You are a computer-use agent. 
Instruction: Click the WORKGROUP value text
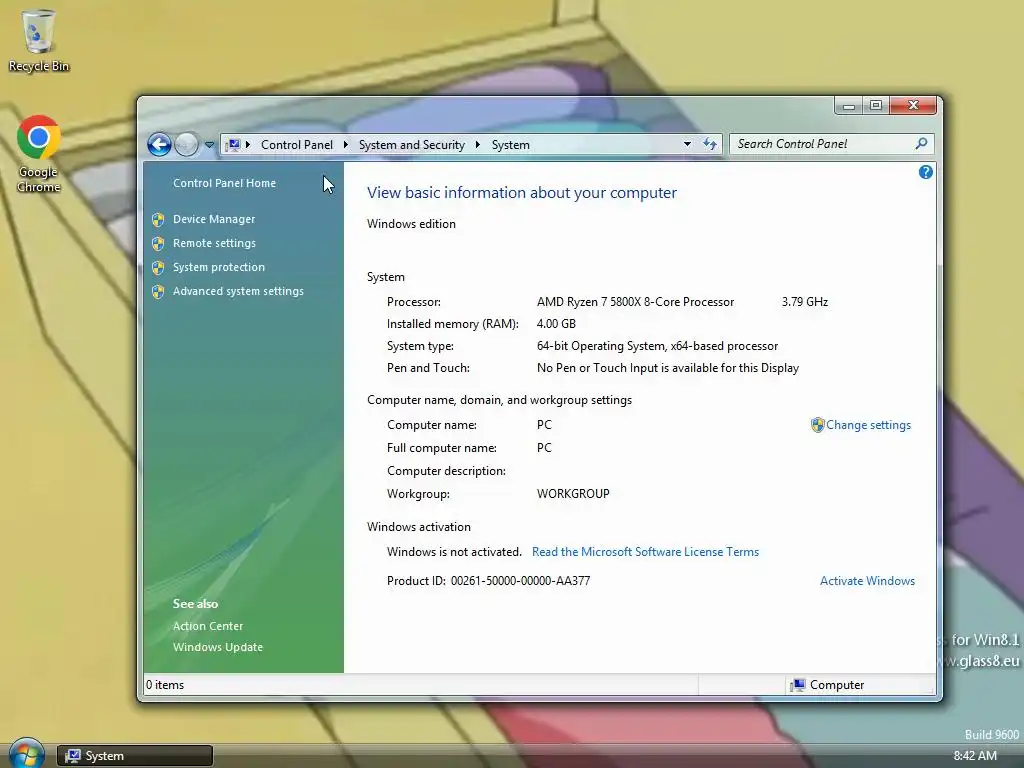coord(573,494)
